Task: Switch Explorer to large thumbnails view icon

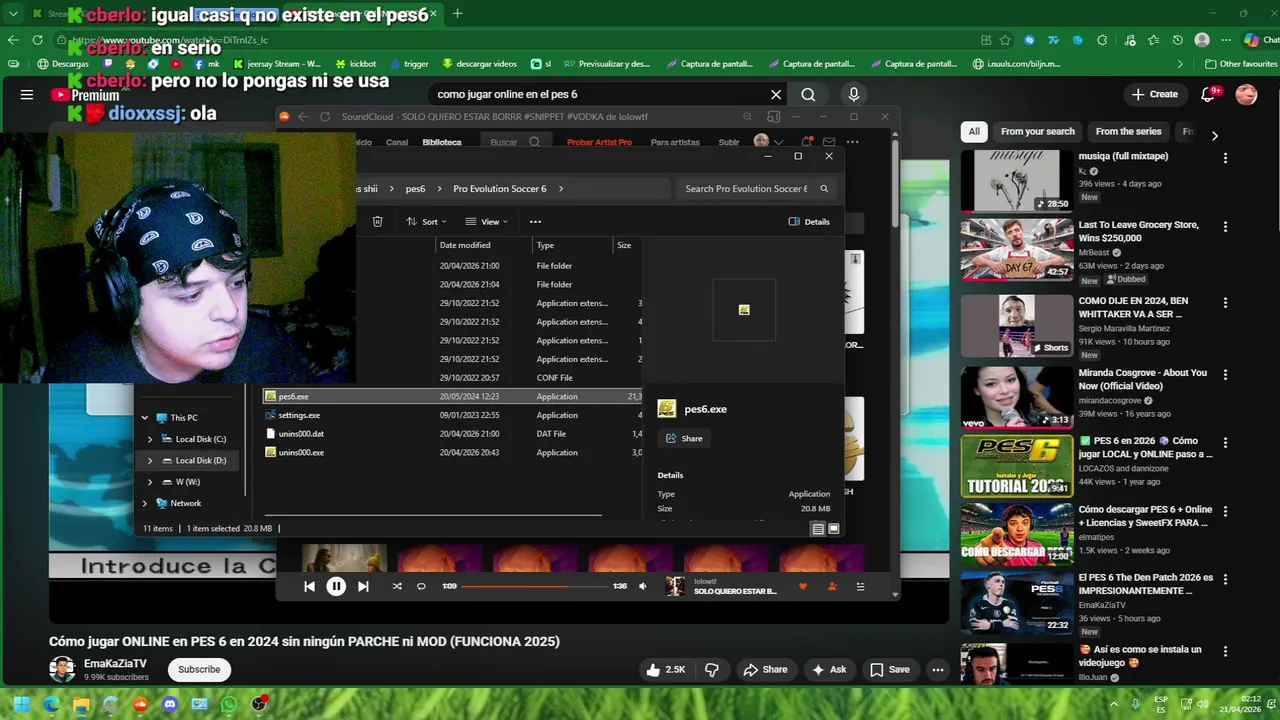Action: pos(834,529)
